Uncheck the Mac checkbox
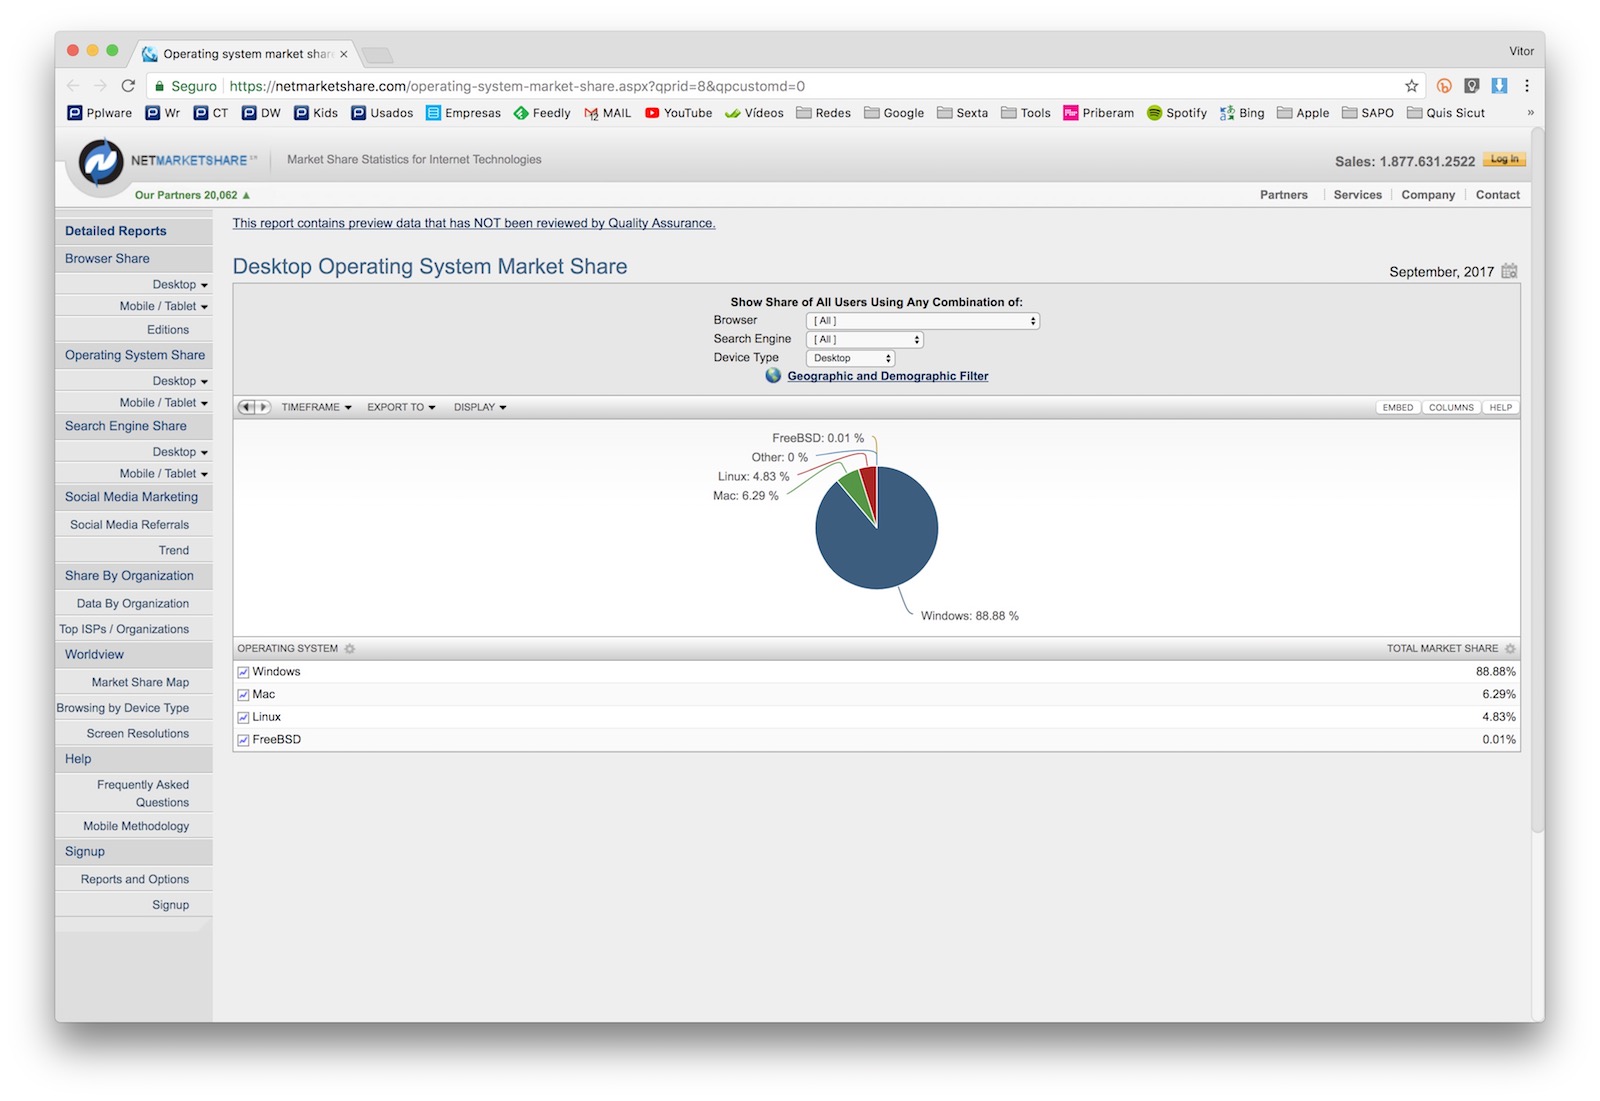 243,695
